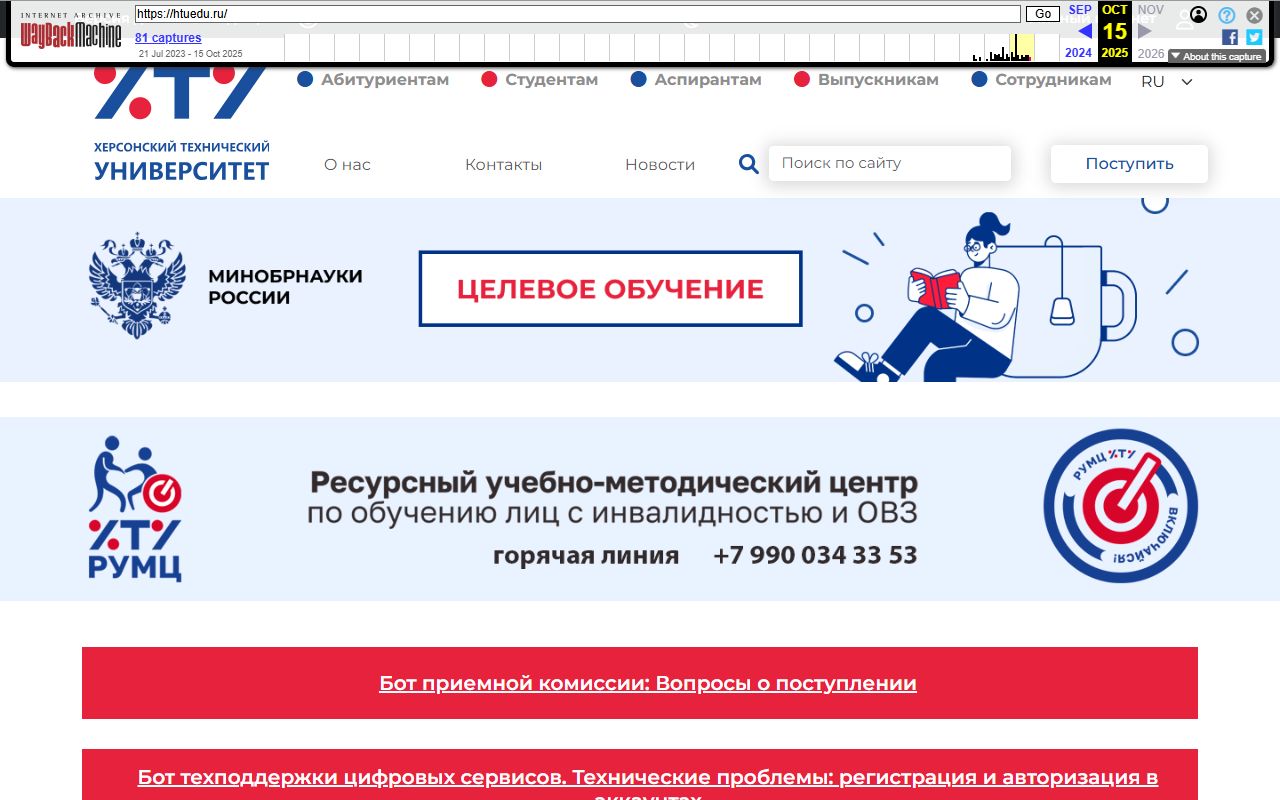Open the RU language dropdown
This screenshot has height=800, width=1280.
(1167, 82)
